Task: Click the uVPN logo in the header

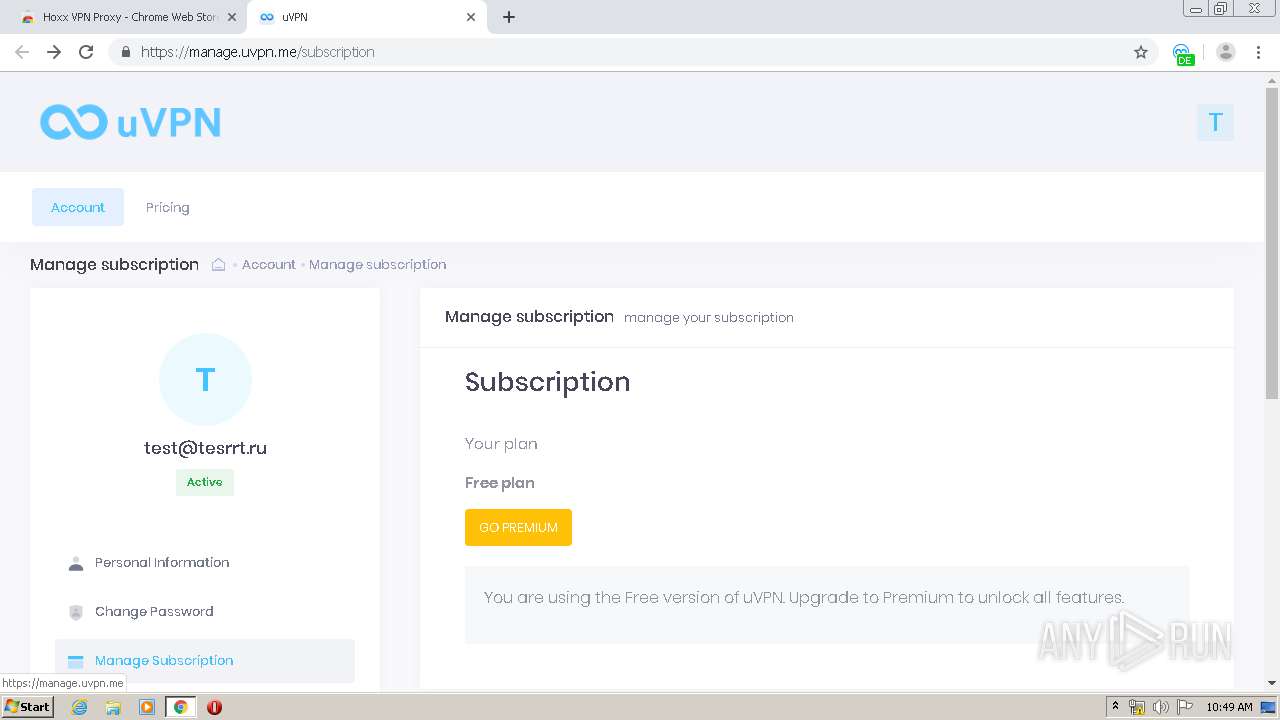Action: (x=130, y=122)
